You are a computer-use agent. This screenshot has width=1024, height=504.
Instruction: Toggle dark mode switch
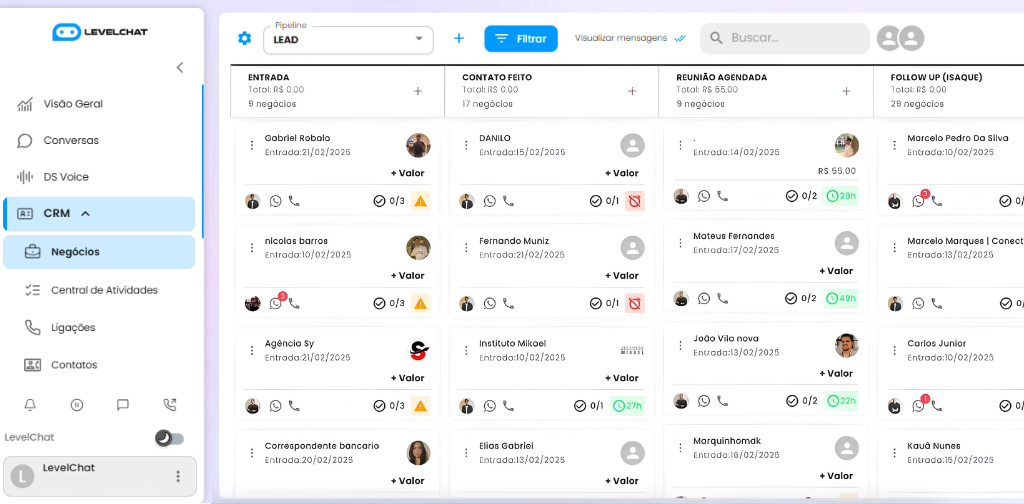pos(169,438)
